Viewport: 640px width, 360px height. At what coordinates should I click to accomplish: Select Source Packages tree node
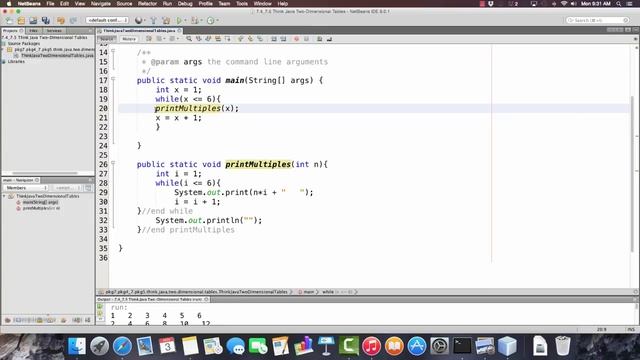tap(24, 43)
